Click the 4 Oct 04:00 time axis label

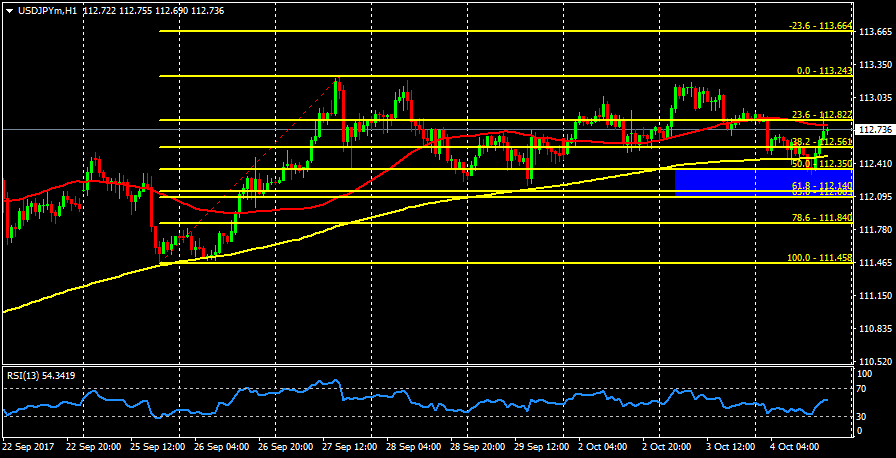click(x=797, y=445)
